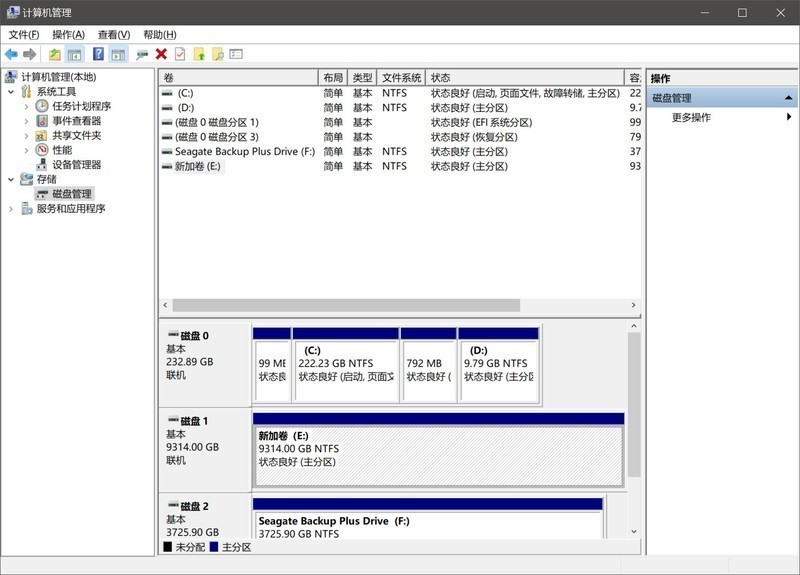
Task: Click the Up one level folder icon
Action: click(55, 54)
